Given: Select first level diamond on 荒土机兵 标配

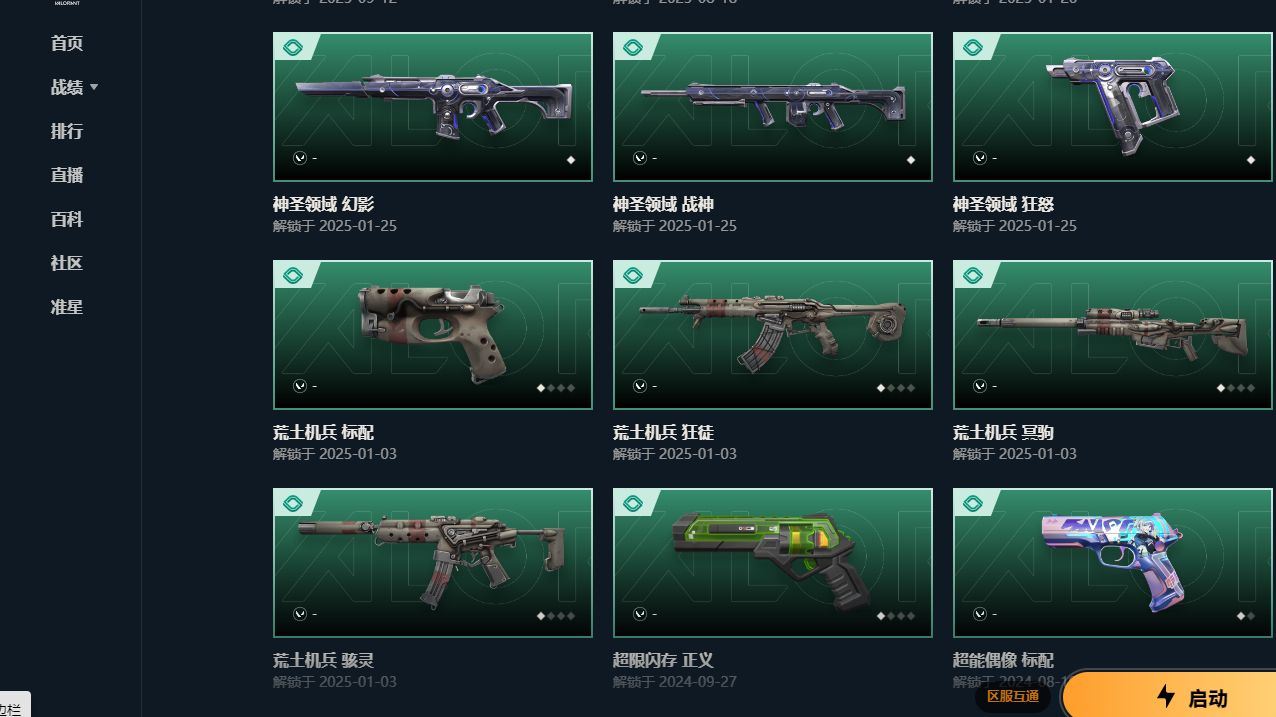Looking at the screenshot, I should point(541,388).
